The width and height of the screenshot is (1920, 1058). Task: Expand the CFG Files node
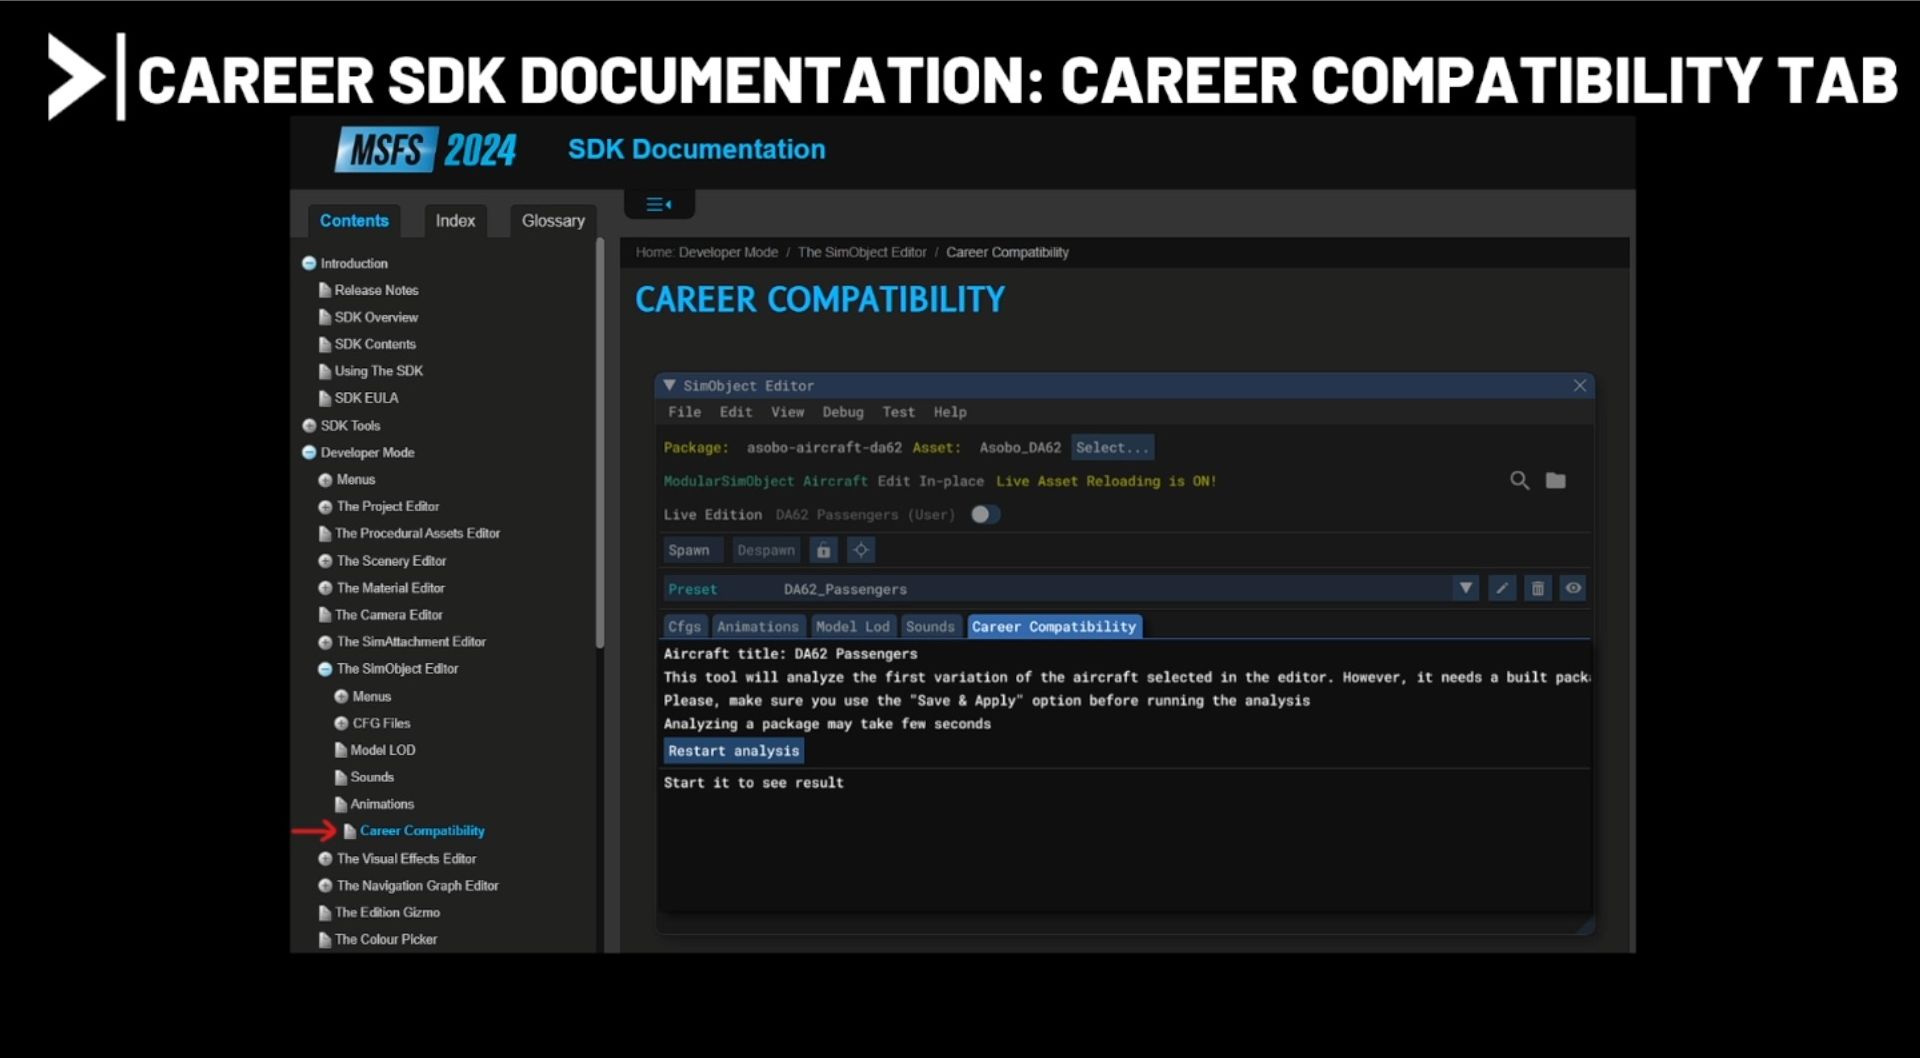[x=341, y=723]
